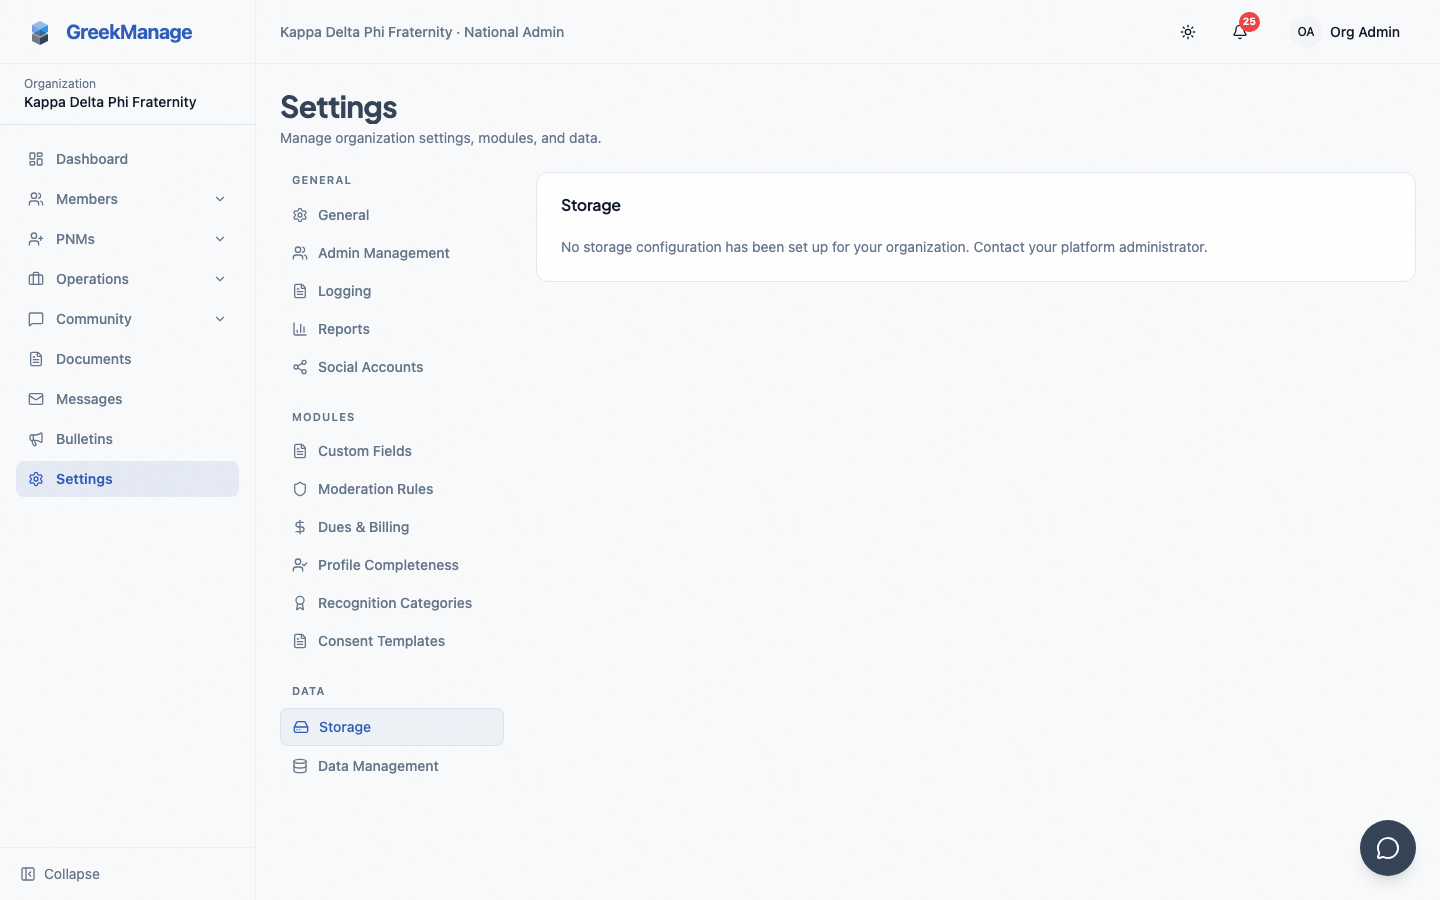This screenshot has width=1440, height=900.
Task: Click the GreekManage logo icon
Action: point(40,33)
